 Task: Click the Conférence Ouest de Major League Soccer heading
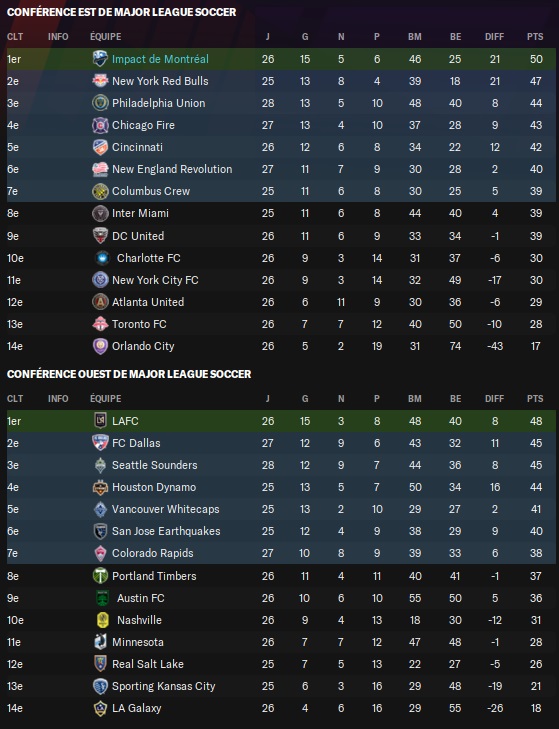[x=129, y=374]
